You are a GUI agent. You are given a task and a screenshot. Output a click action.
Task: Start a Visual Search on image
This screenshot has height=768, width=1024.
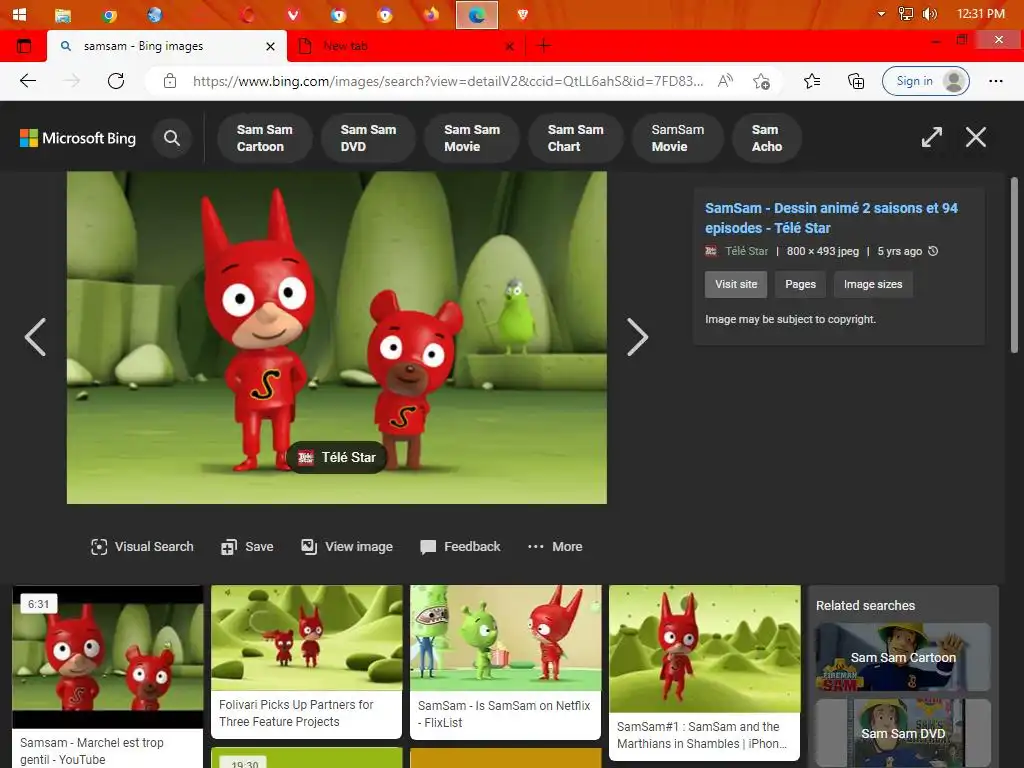coord(142,547)
